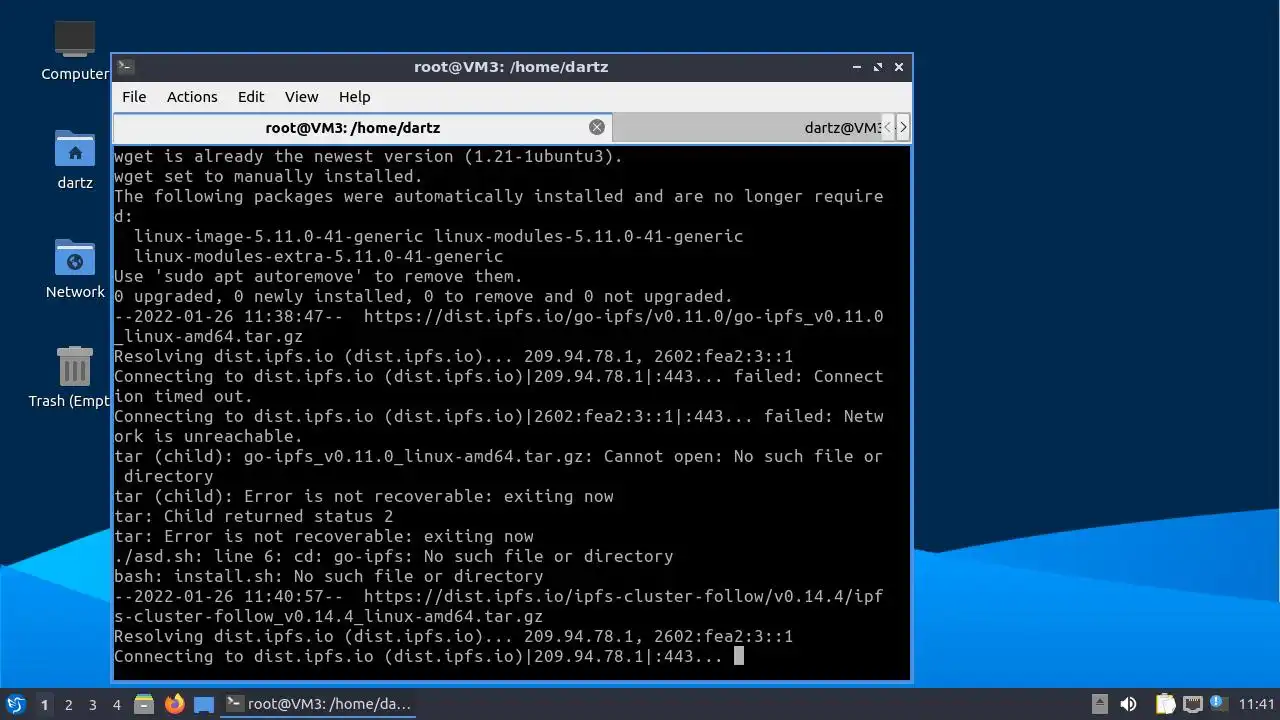Screen dimensions: 1280x720
Task: Open the File menu
Action: 134,97
